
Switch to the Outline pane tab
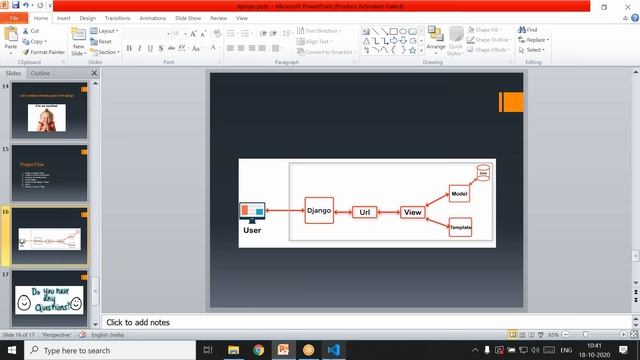coord(40,73)
